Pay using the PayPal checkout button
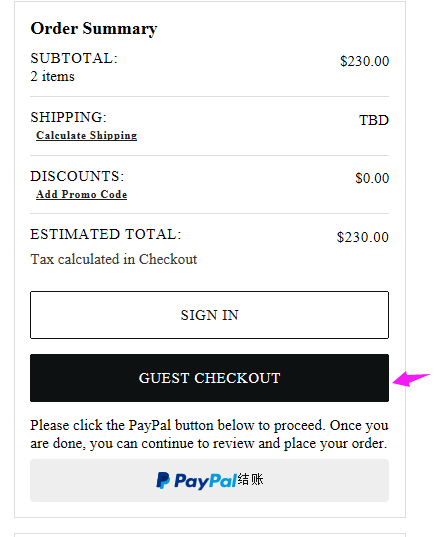This screenshot has width=440, height=537. coord(210,480)
